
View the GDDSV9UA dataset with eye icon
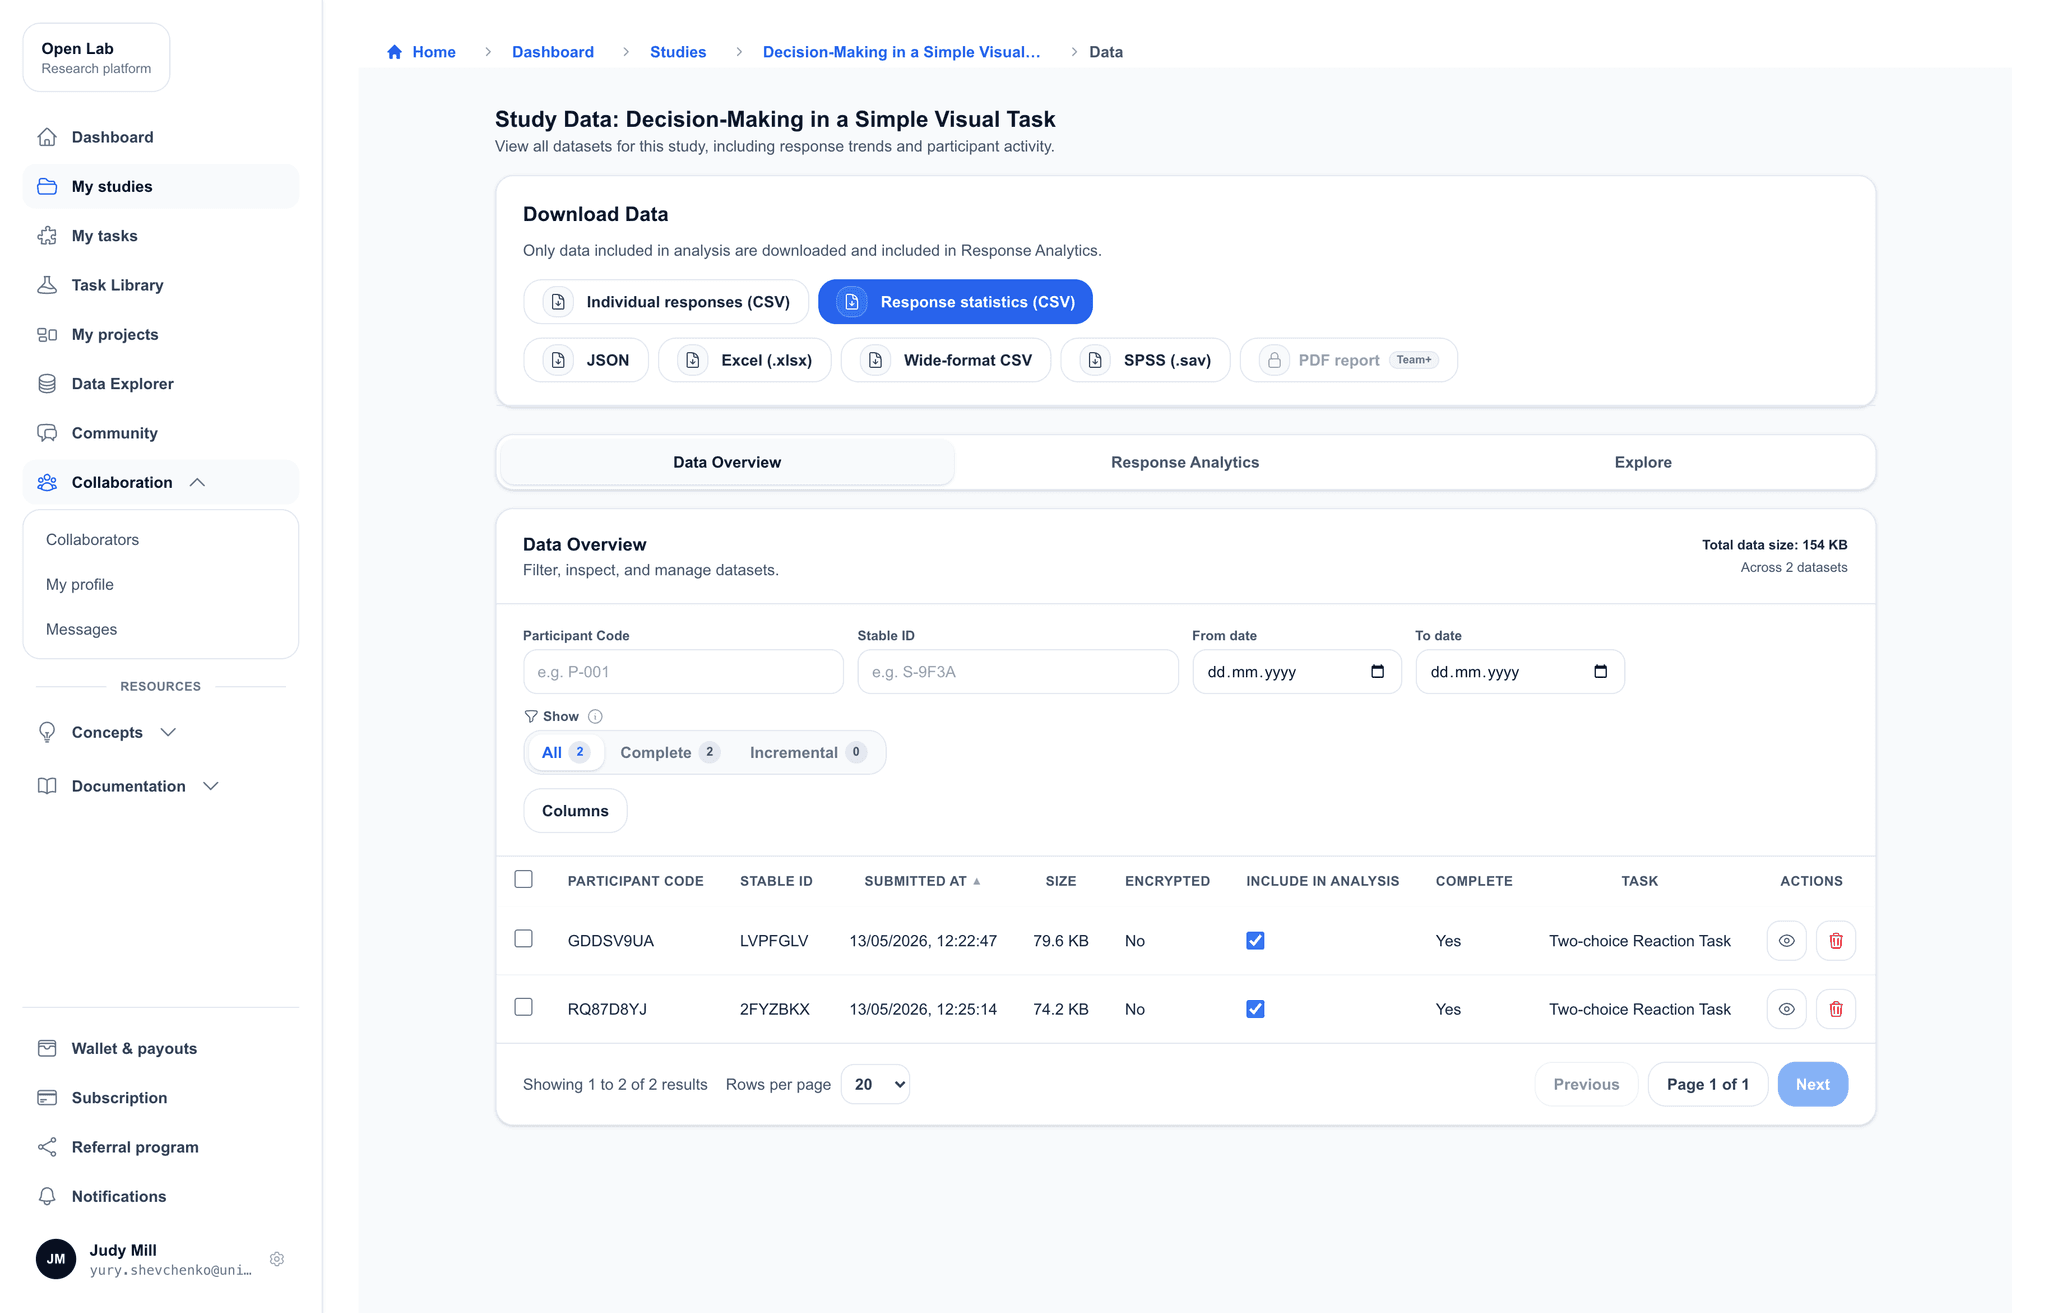(x=1786, y=941)
